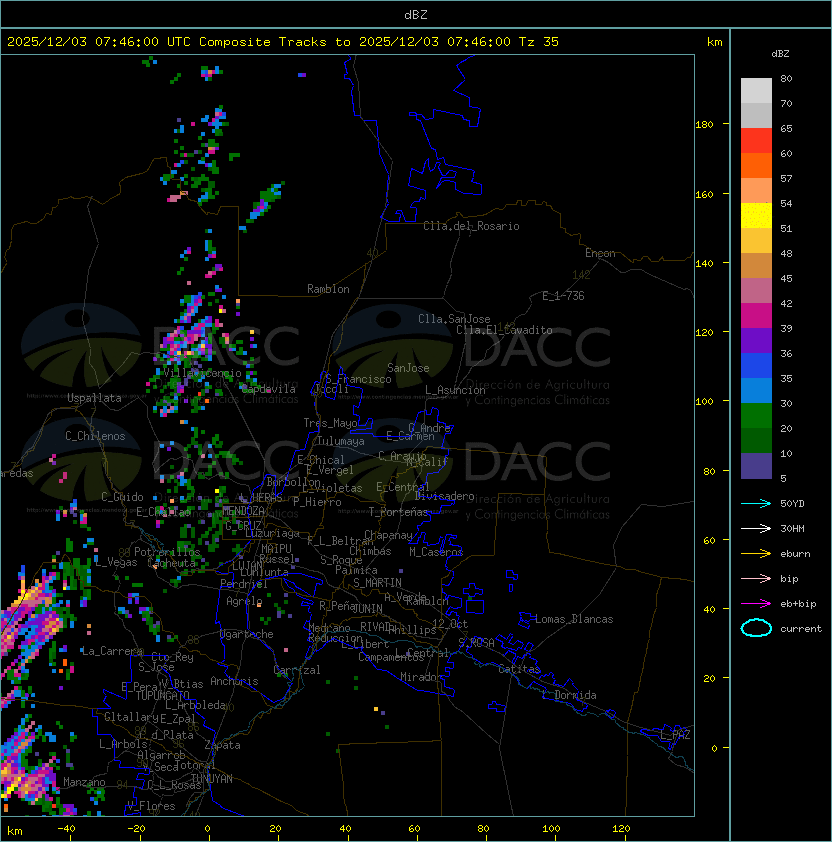Screen dimensions: 832x842
Task: Click the 'TUNUYAN' map label
Action: point(212,779)
